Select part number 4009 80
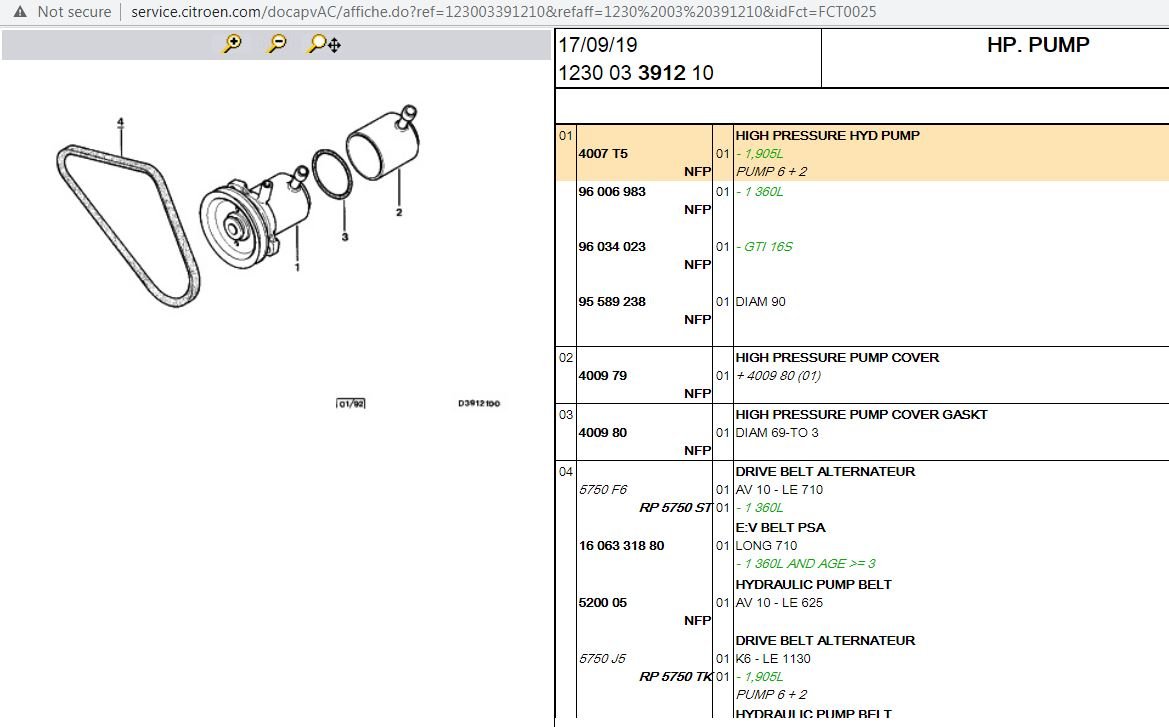The height and width of the screenshot is (727, 1169). [602, 432]
